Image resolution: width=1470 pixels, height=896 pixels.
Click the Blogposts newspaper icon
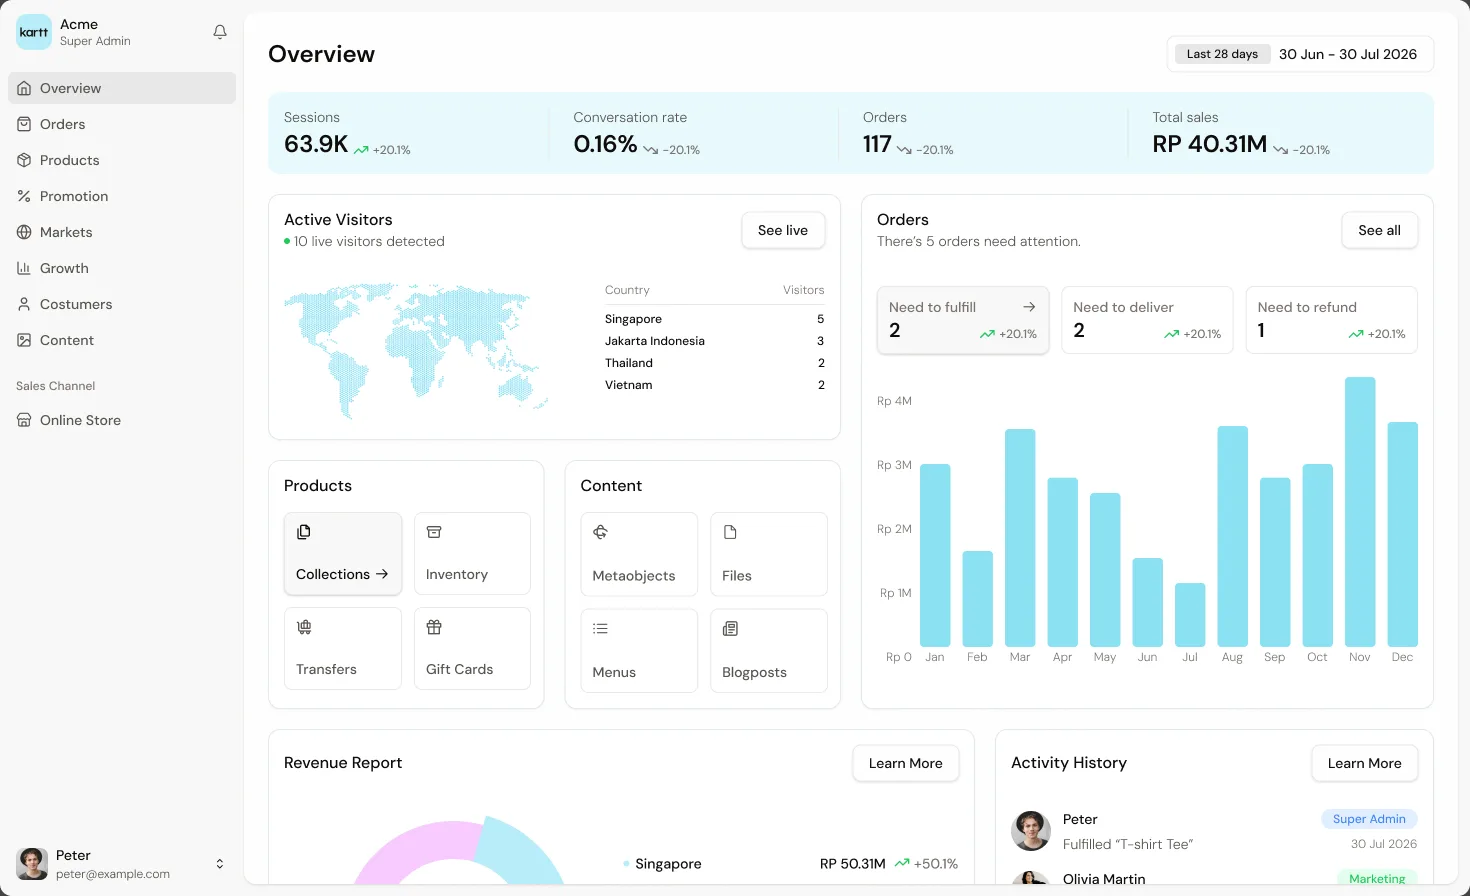tap(730, 629)
